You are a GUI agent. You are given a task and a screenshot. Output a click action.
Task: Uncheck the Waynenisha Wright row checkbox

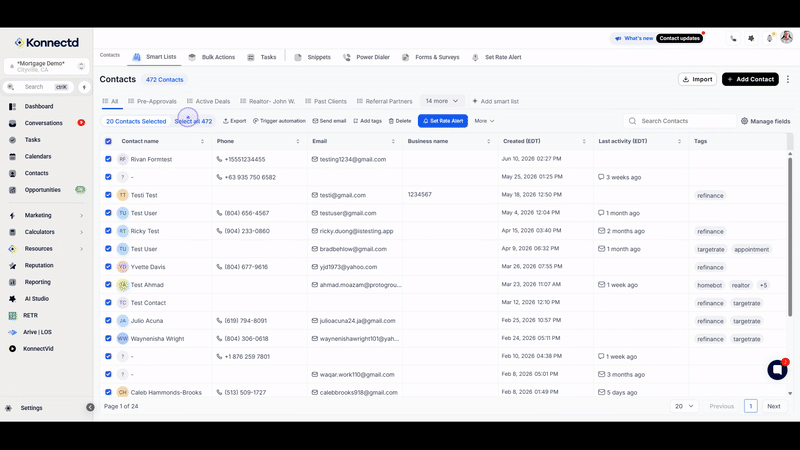point(108,338)
